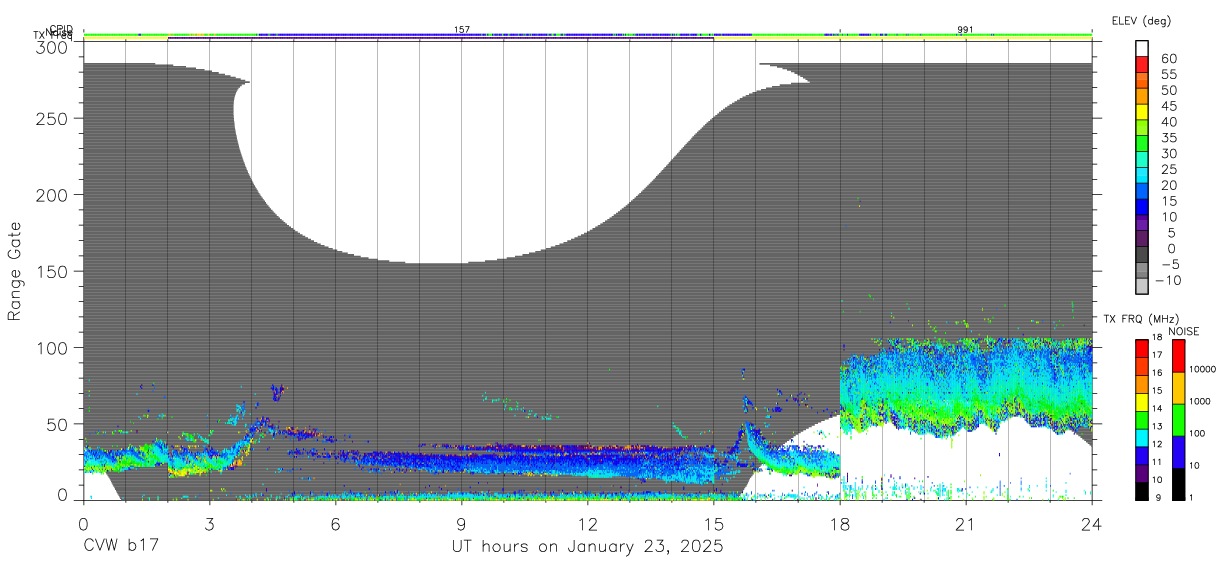Click the 18 tick on UT hours axis

click(840, 524)
